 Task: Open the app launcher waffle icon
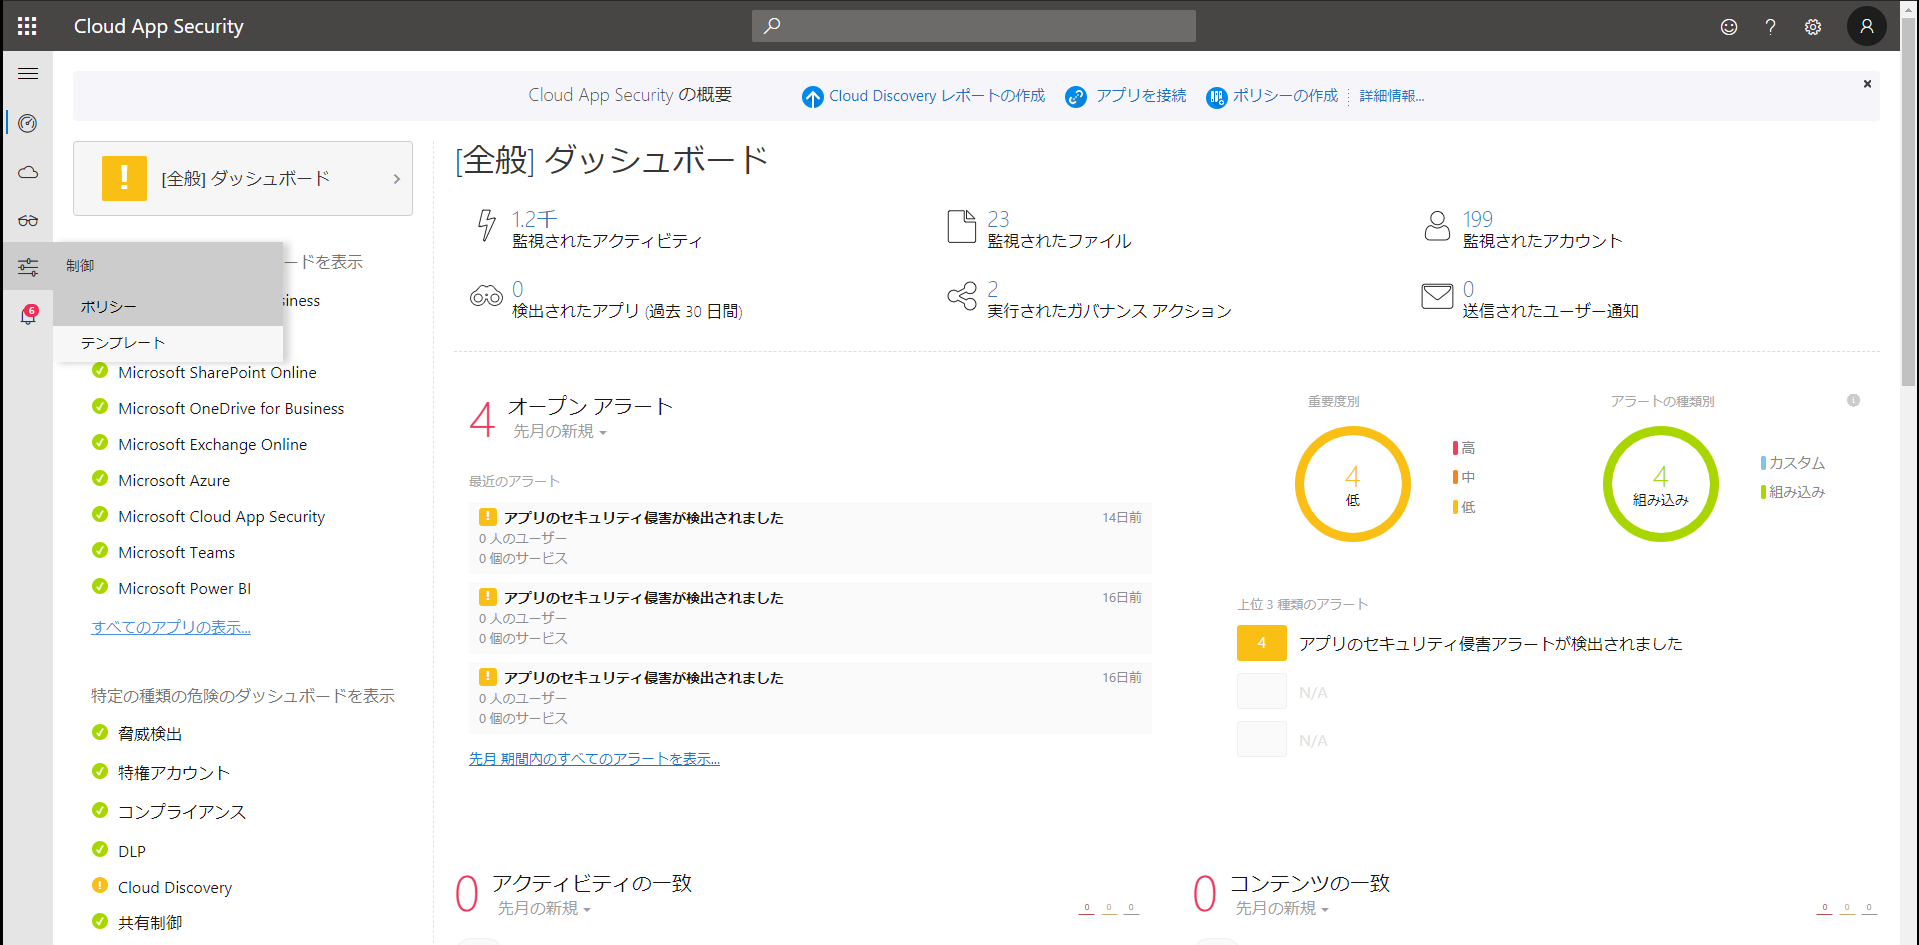coord(27,26)
